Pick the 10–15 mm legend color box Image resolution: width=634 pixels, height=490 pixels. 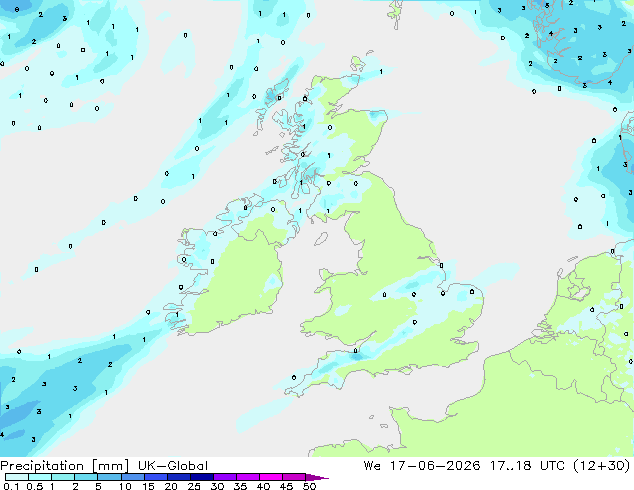point(132,477)
